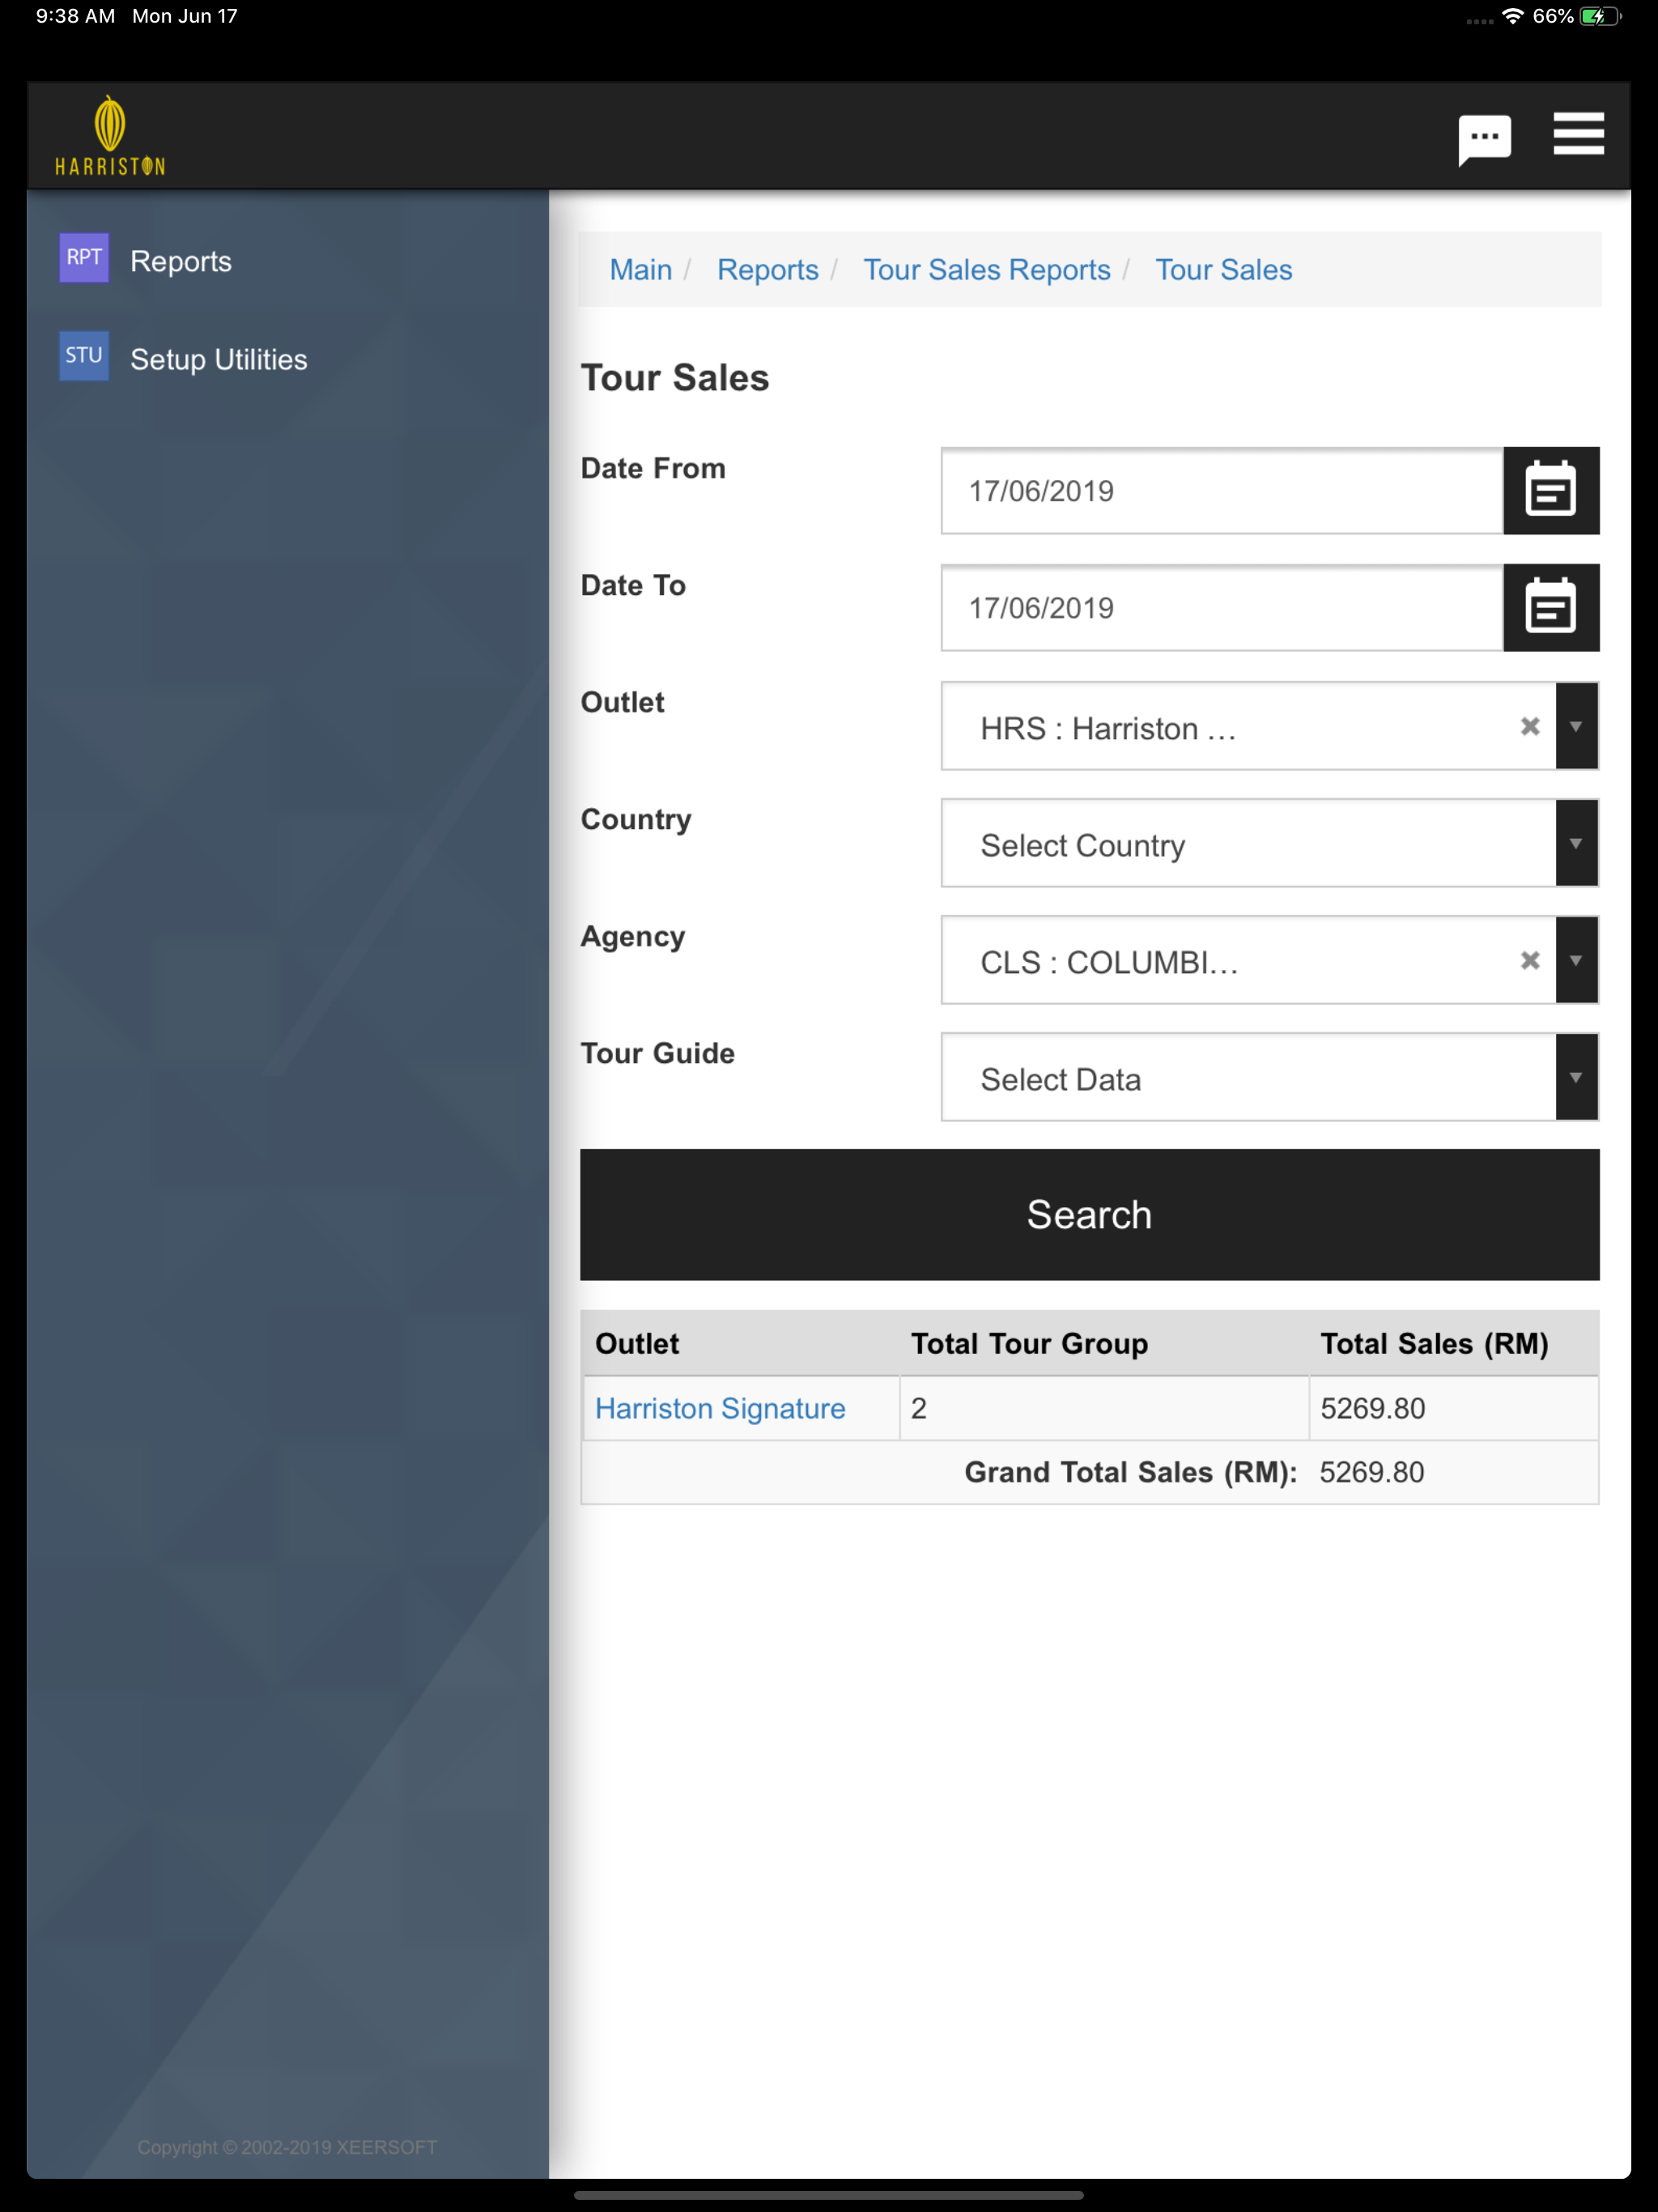Click the Total Tour Group column header
This screenshot has width=1658, height=2212.
click(1029, 1343)
